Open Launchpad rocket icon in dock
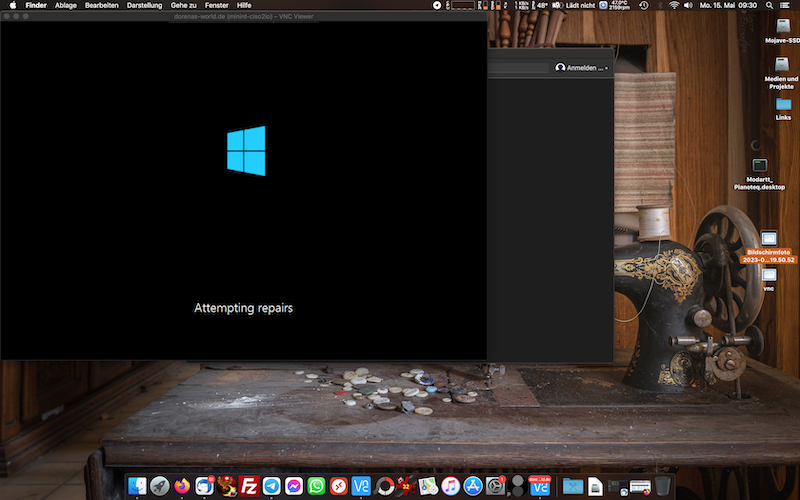 tap(159, 486)
